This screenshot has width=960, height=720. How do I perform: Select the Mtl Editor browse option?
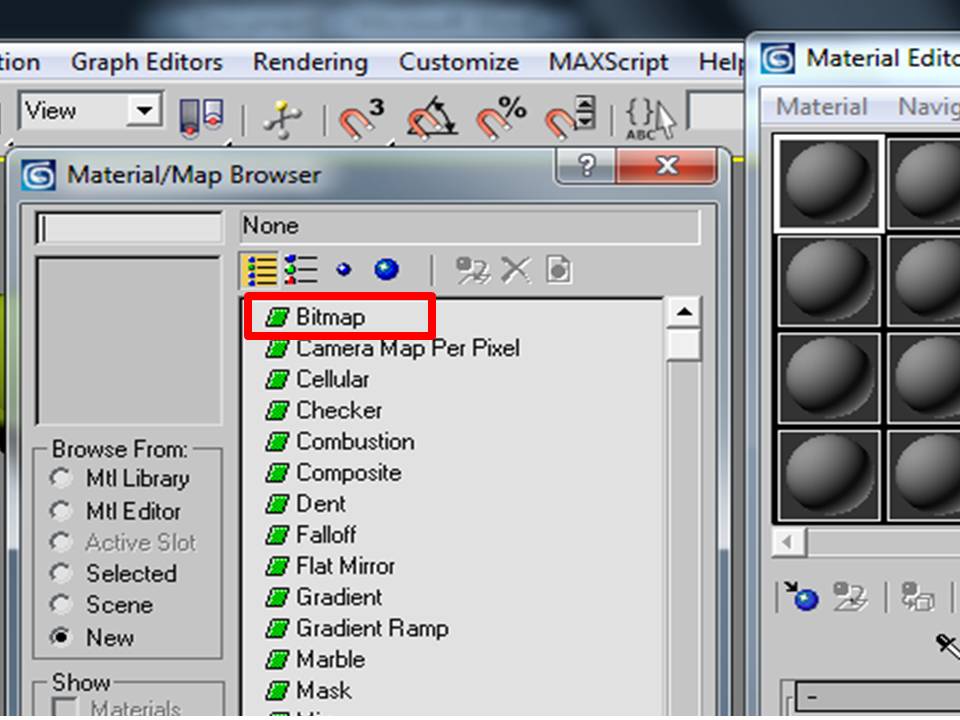pos(61,511)
